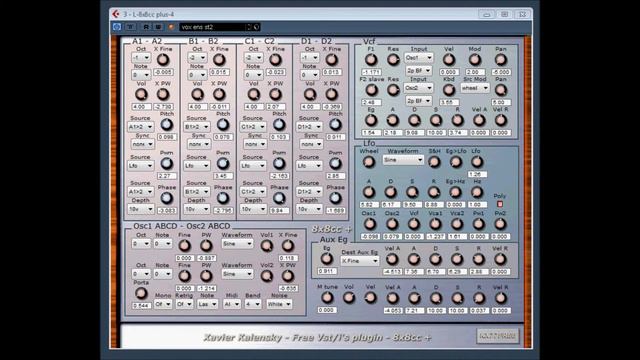Open the D1-D2 Sync dropdown
The height and width of the screenshot is (360, 640).
pyautogui.click(x=311, y=144)
